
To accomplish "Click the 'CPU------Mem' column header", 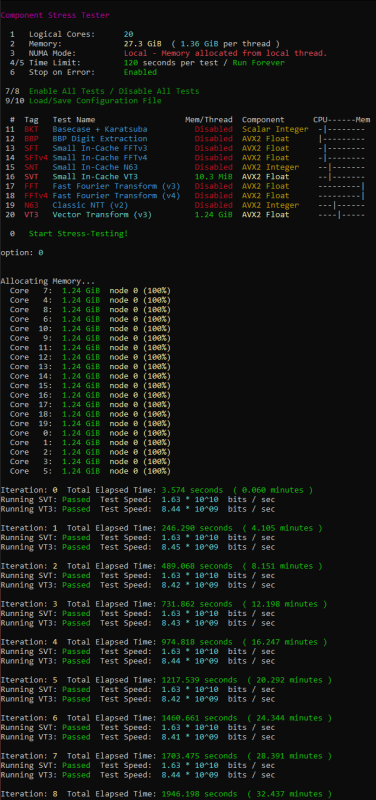I will tap(341, 119).
